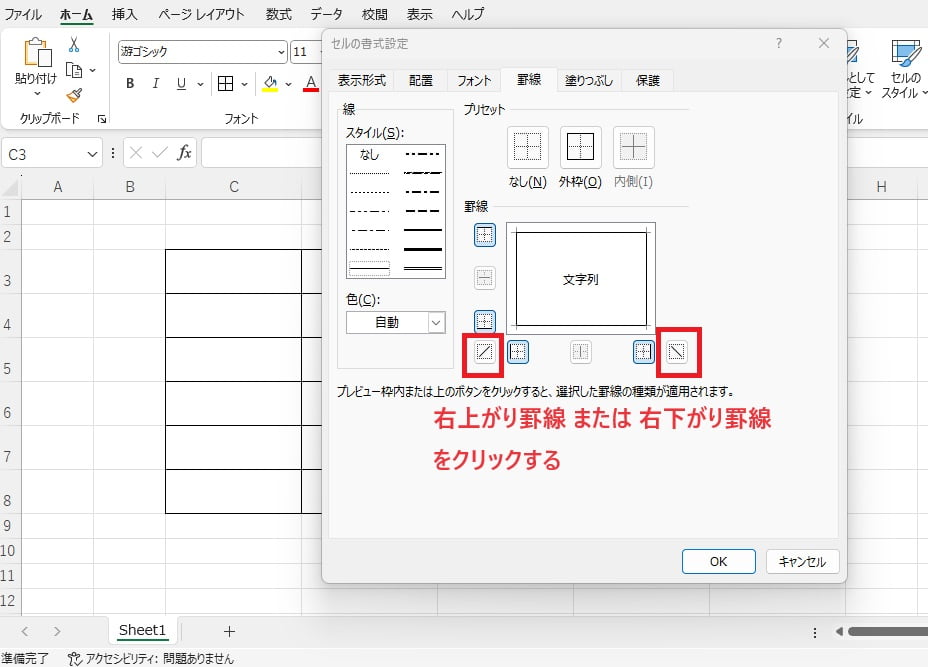The width and height of the screenshot is (928, 667).
Task: Click the Cell Styles (セルのスタイル) icon
Action: point(905,53)
